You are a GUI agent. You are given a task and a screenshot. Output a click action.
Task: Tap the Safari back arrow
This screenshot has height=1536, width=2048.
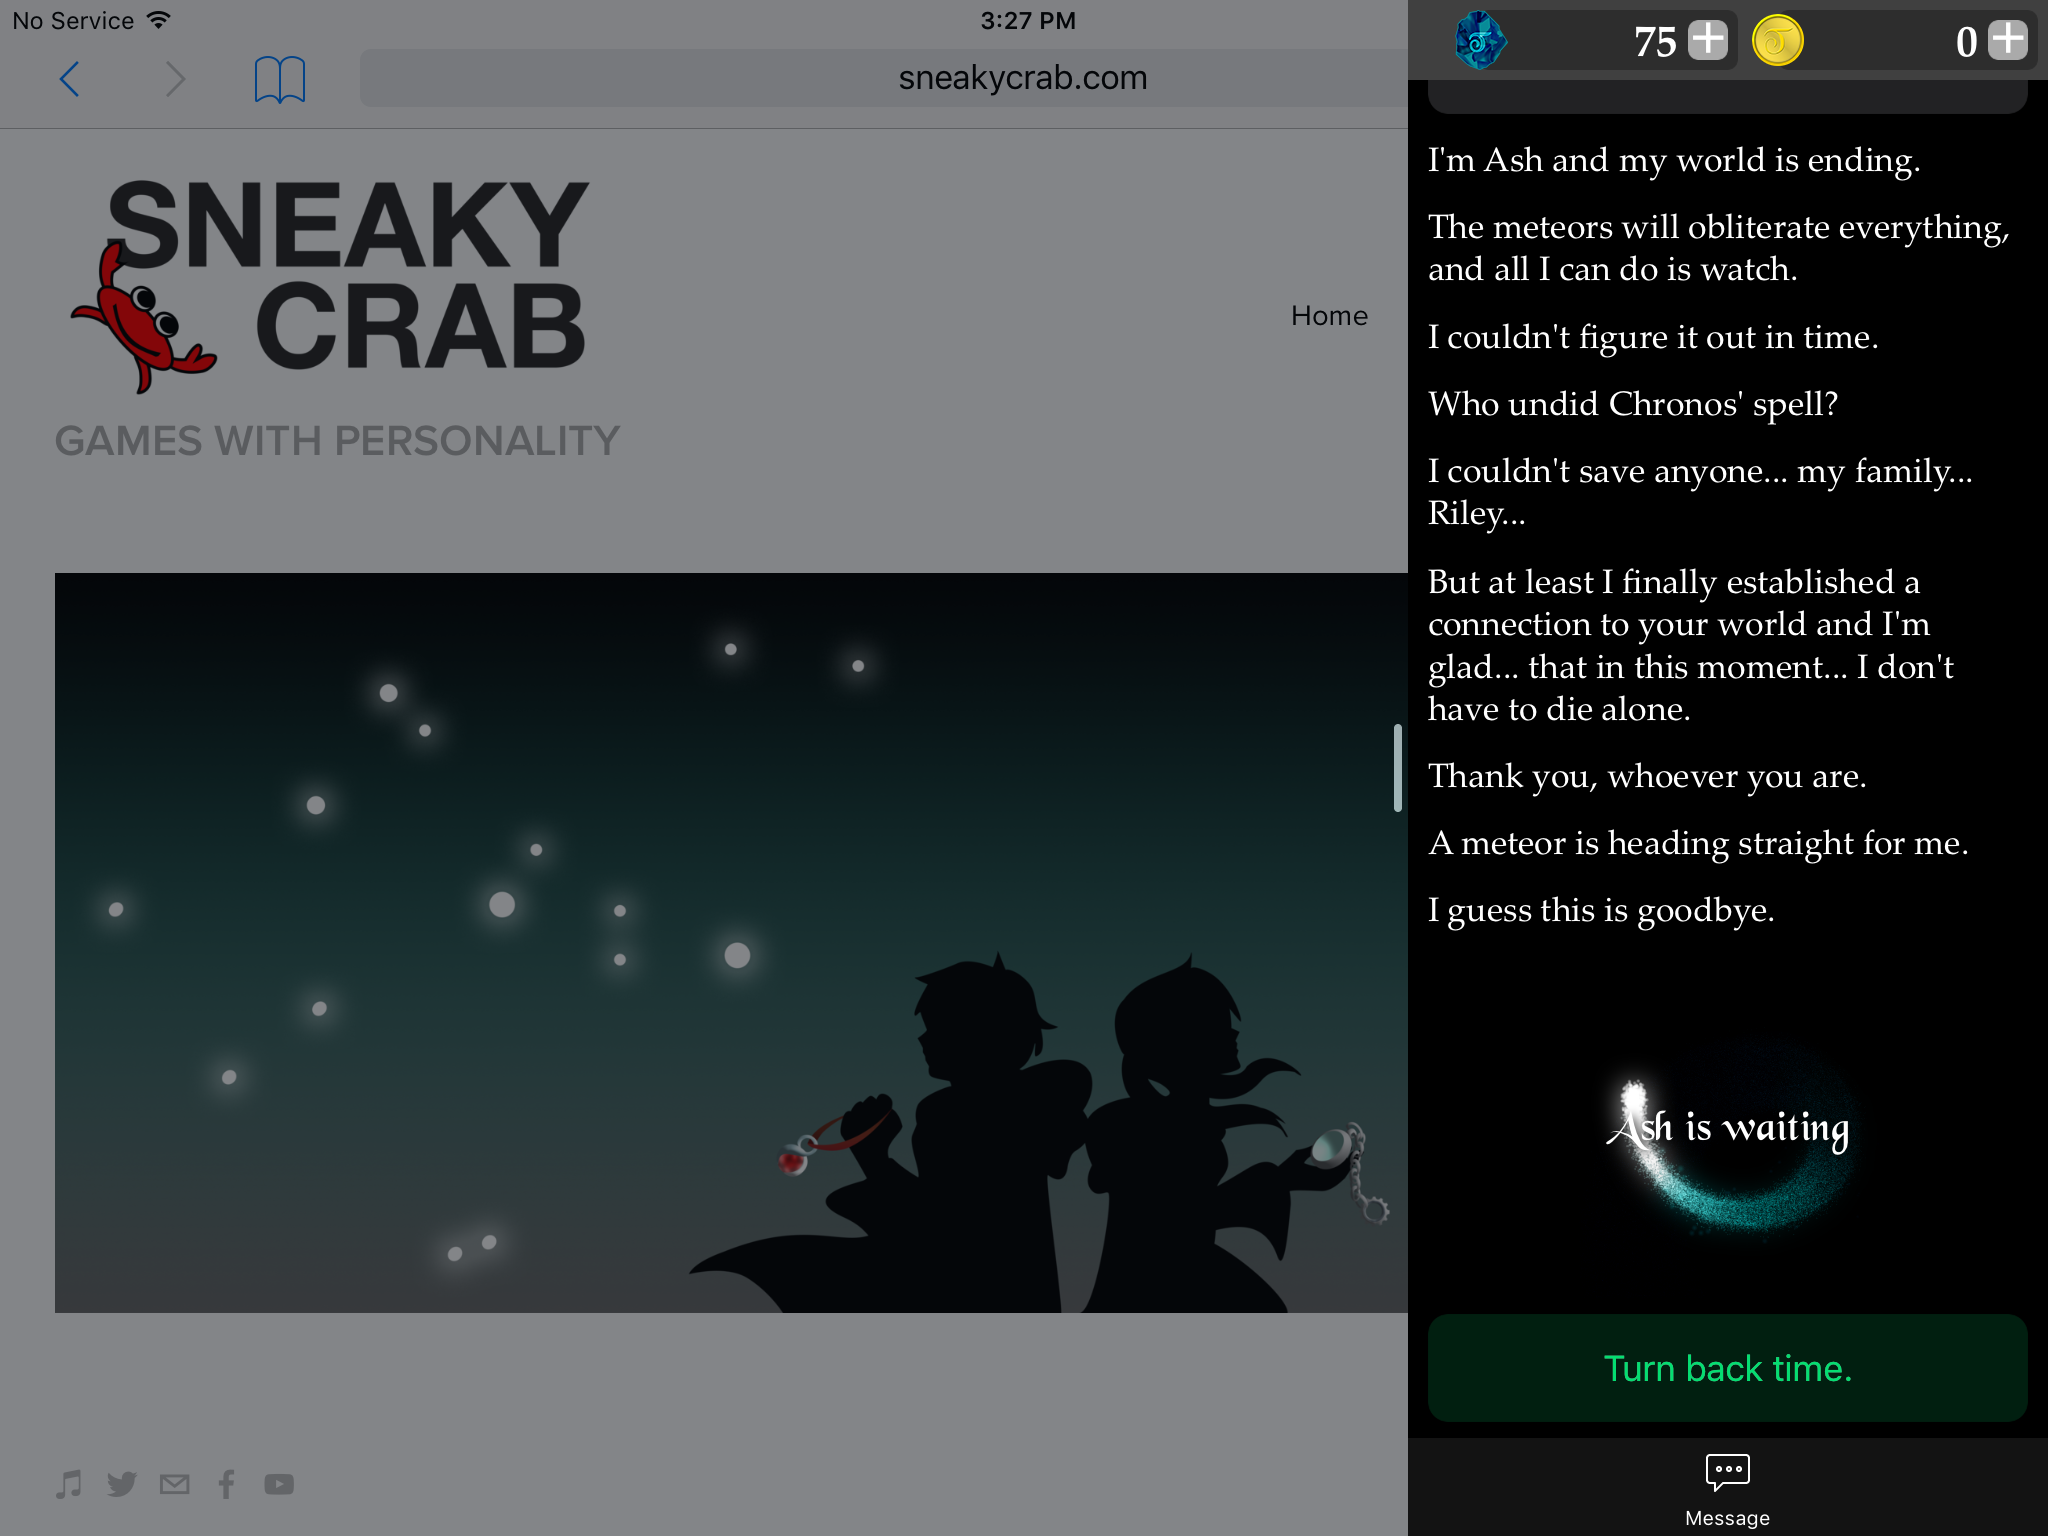point(69,79)
